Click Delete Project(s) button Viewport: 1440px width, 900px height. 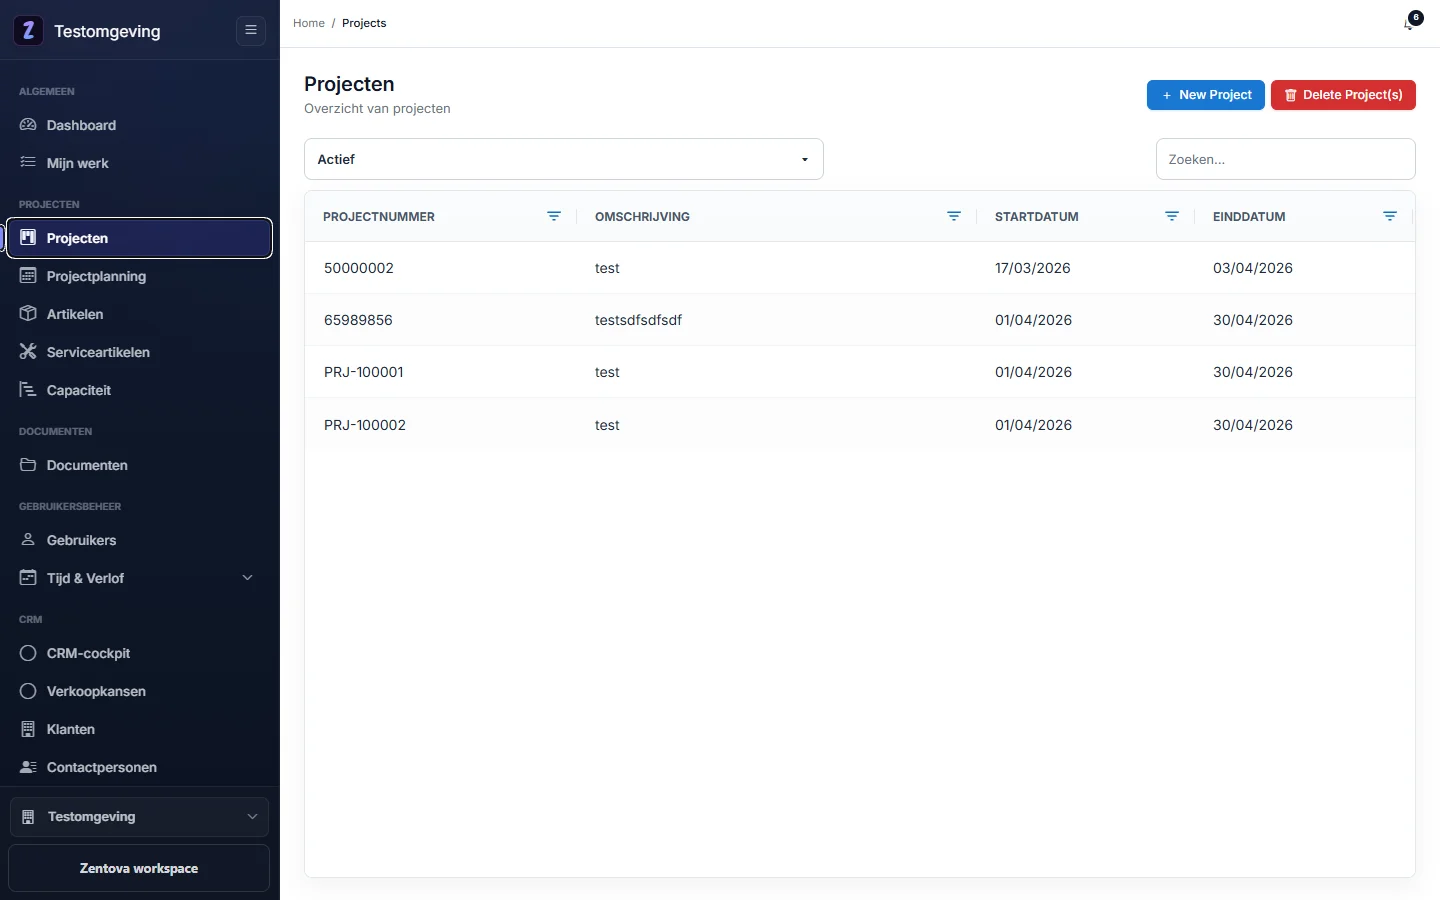[1343, 95]
